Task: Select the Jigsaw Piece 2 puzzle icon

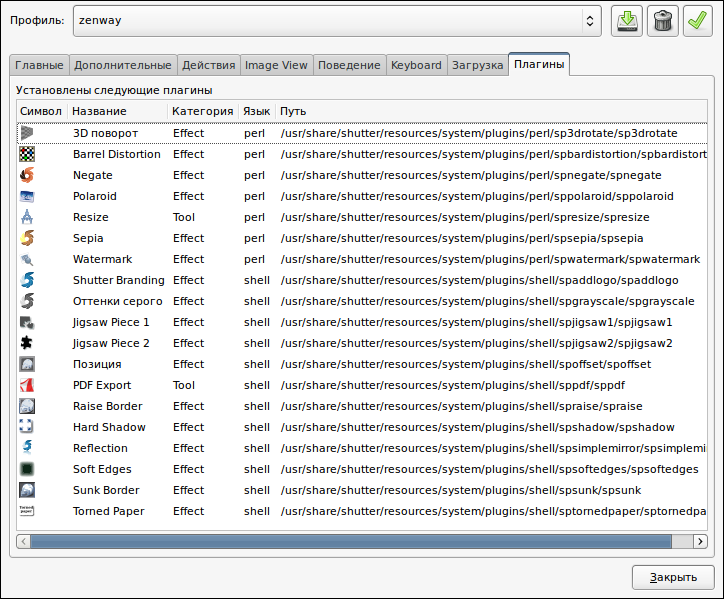Action: point(27,343)
